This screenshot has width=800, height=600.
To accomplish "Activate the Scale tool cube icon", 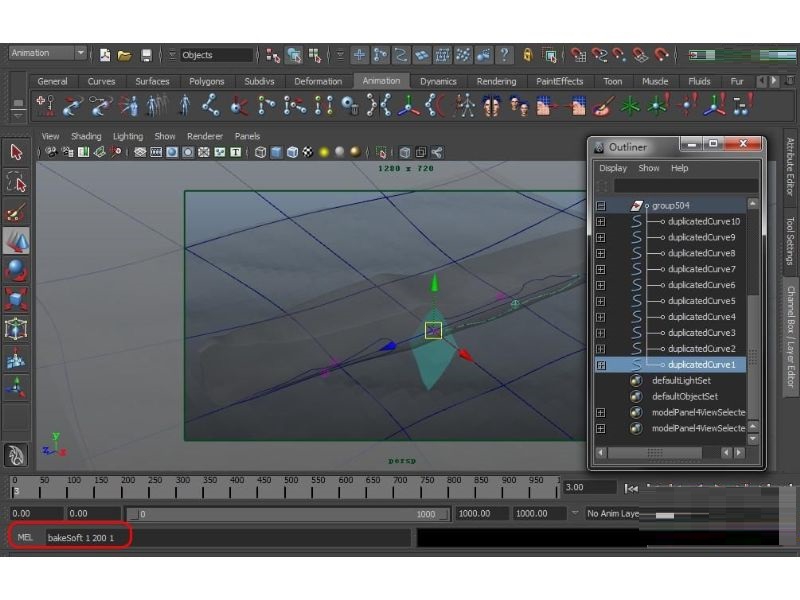I will tap(16, 299).
